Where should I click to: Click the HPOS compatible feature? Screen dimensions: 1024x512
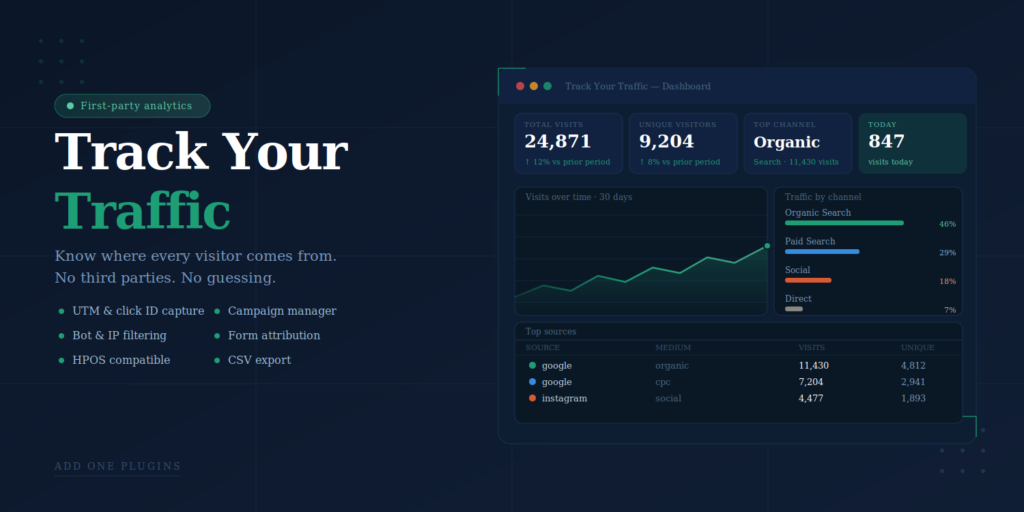(121, 360)
